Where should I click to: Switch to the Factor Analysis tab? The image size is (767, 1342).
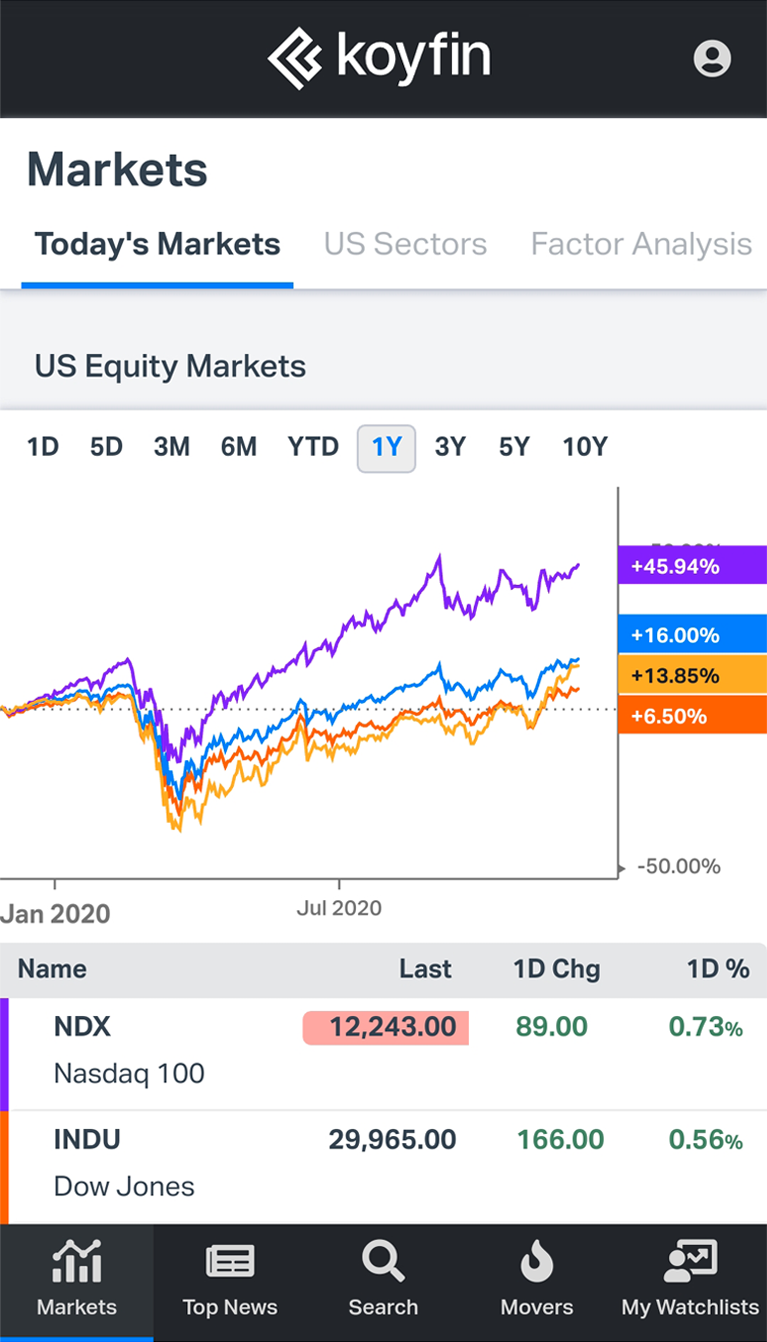(x=641, y=245)
